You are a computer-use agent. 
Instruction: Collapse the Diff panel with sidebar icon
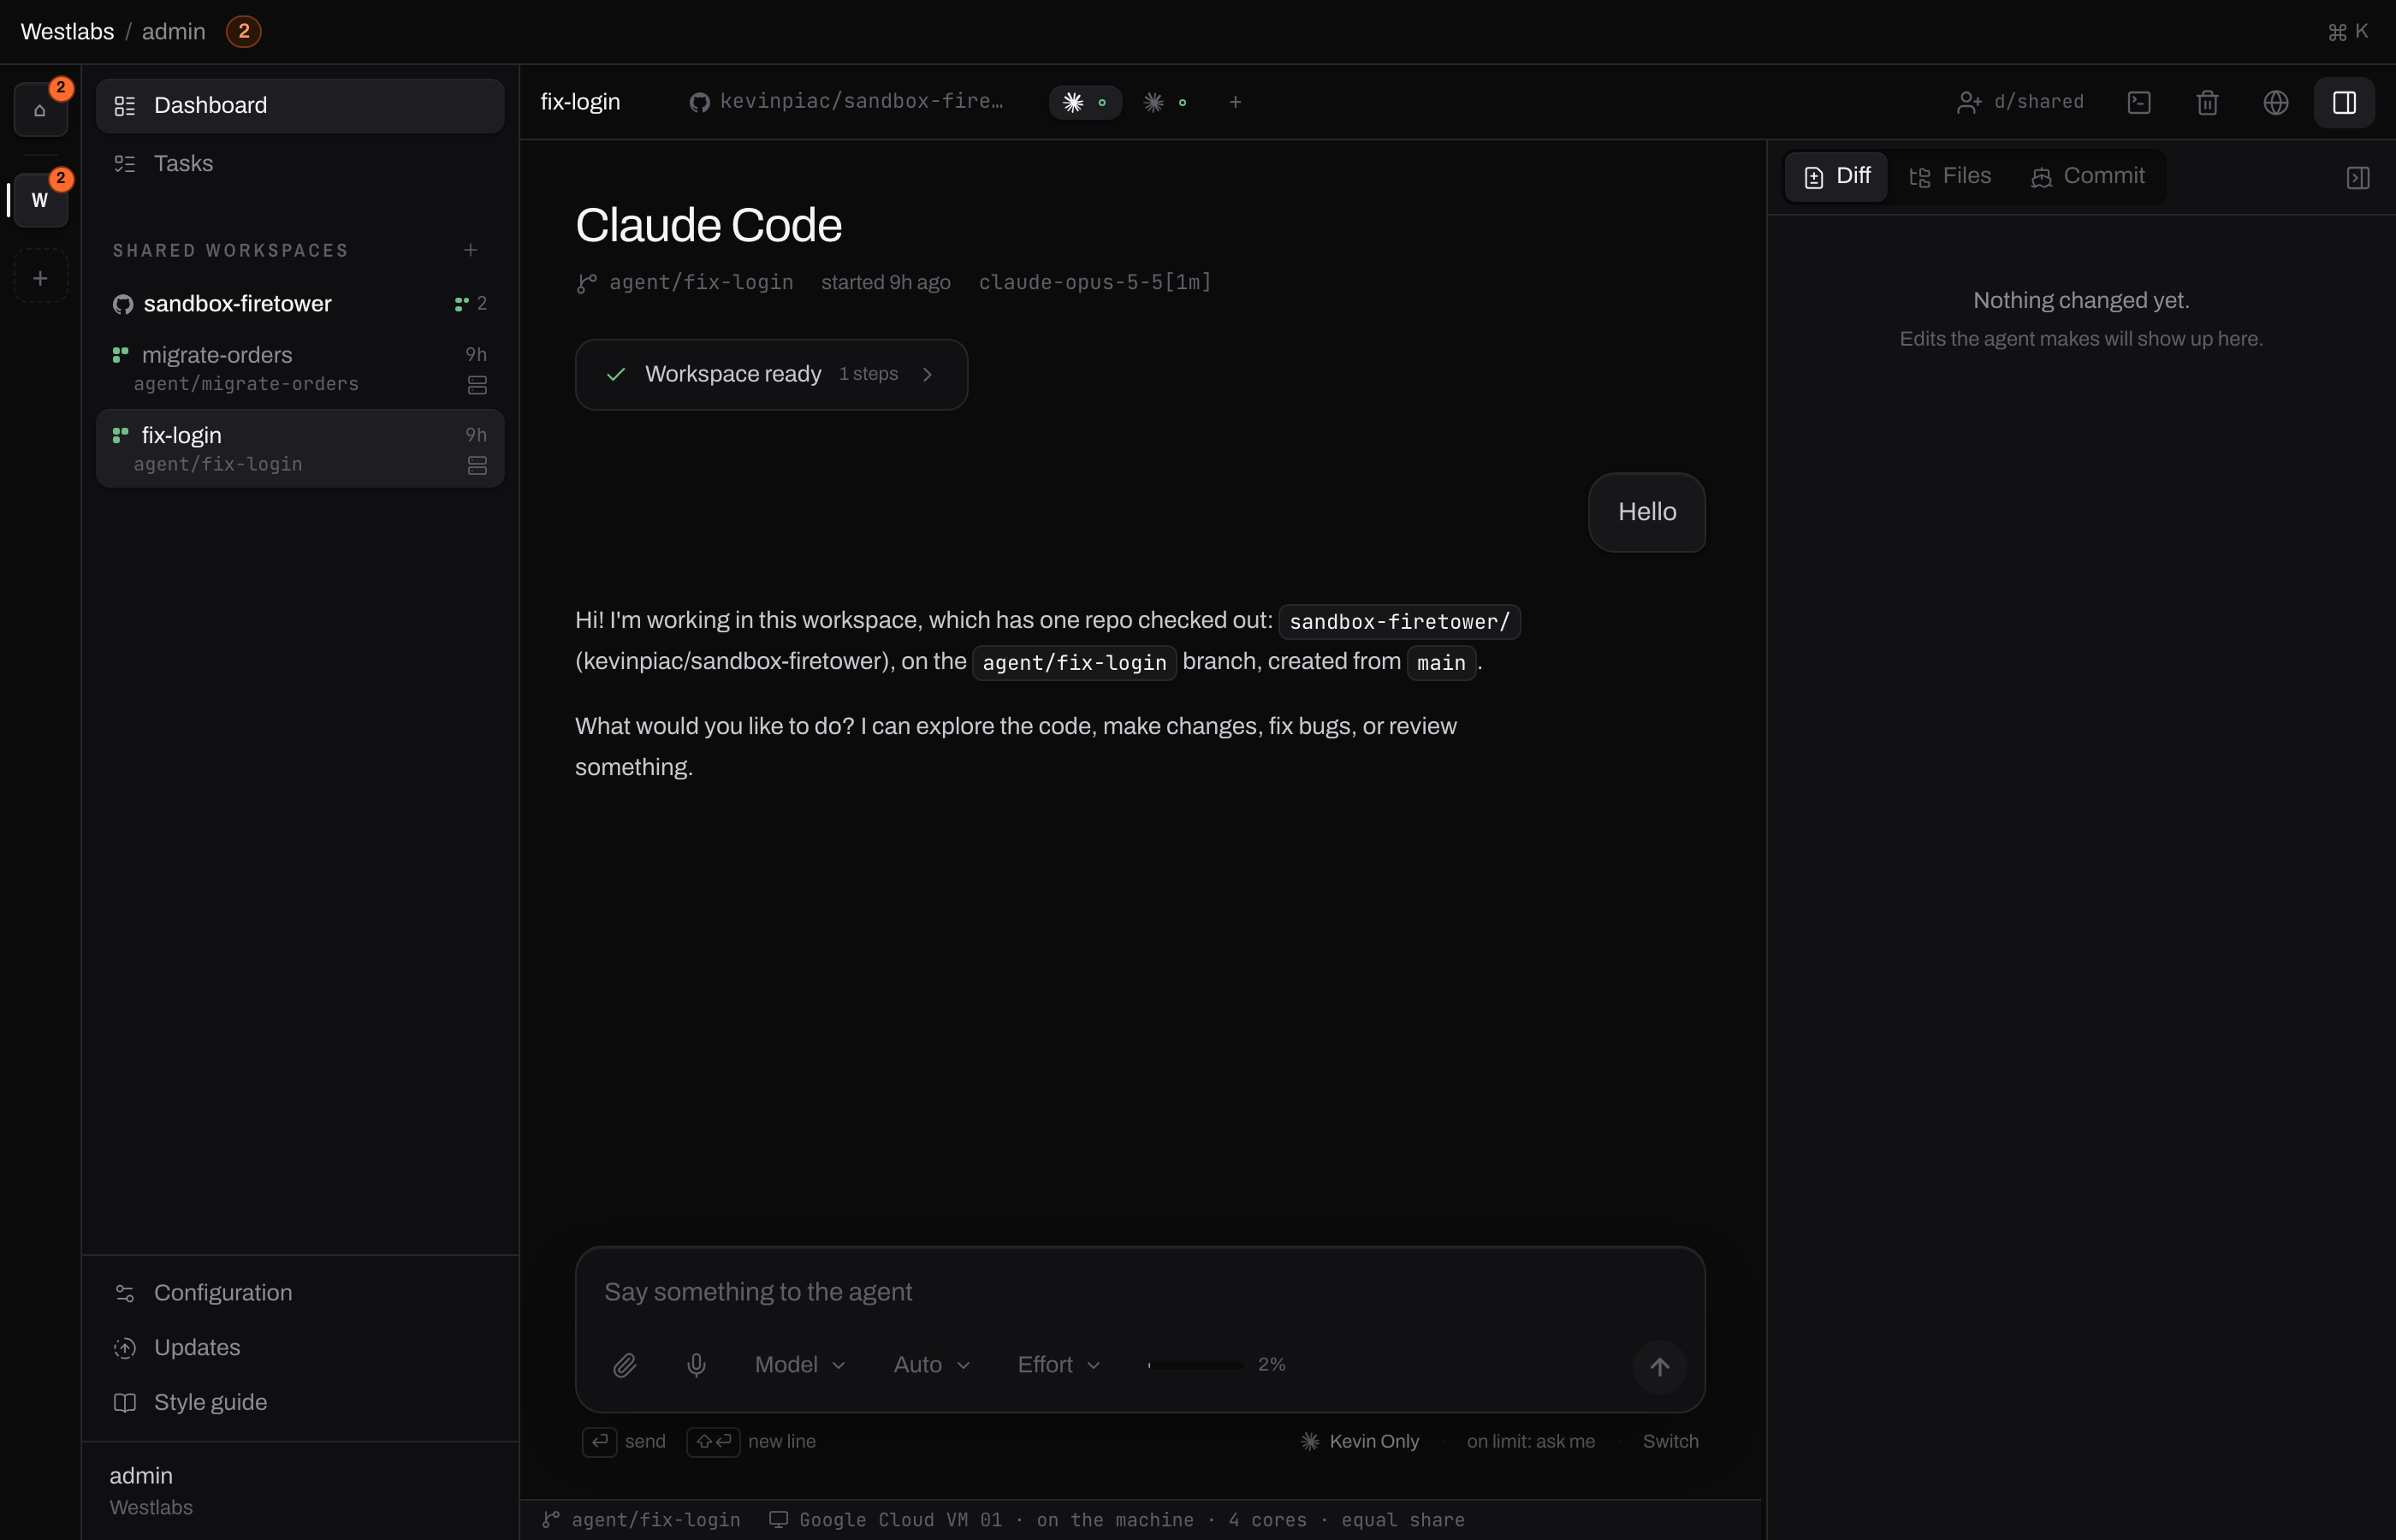2357,178
